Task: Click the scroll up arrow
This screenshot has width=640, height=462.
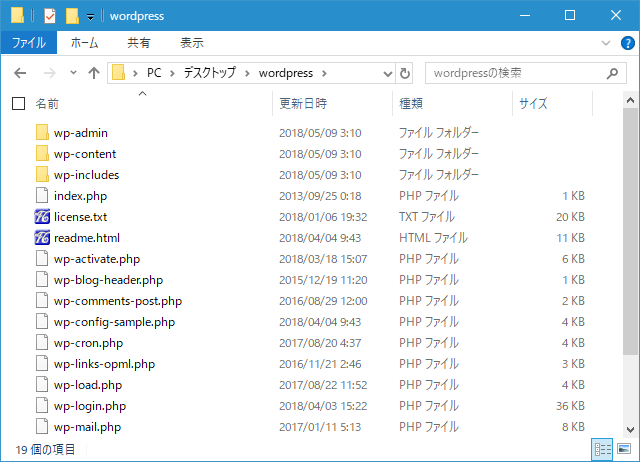Action: (x=630, y=100)
